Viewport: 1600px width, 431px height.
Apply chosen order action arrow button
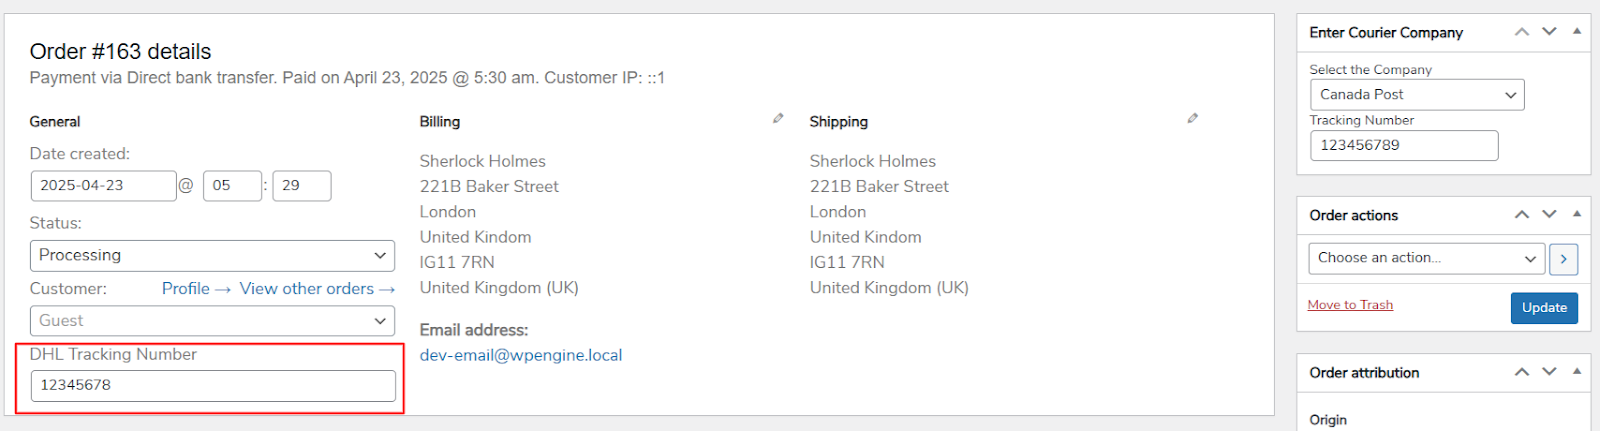point(1563,259)
